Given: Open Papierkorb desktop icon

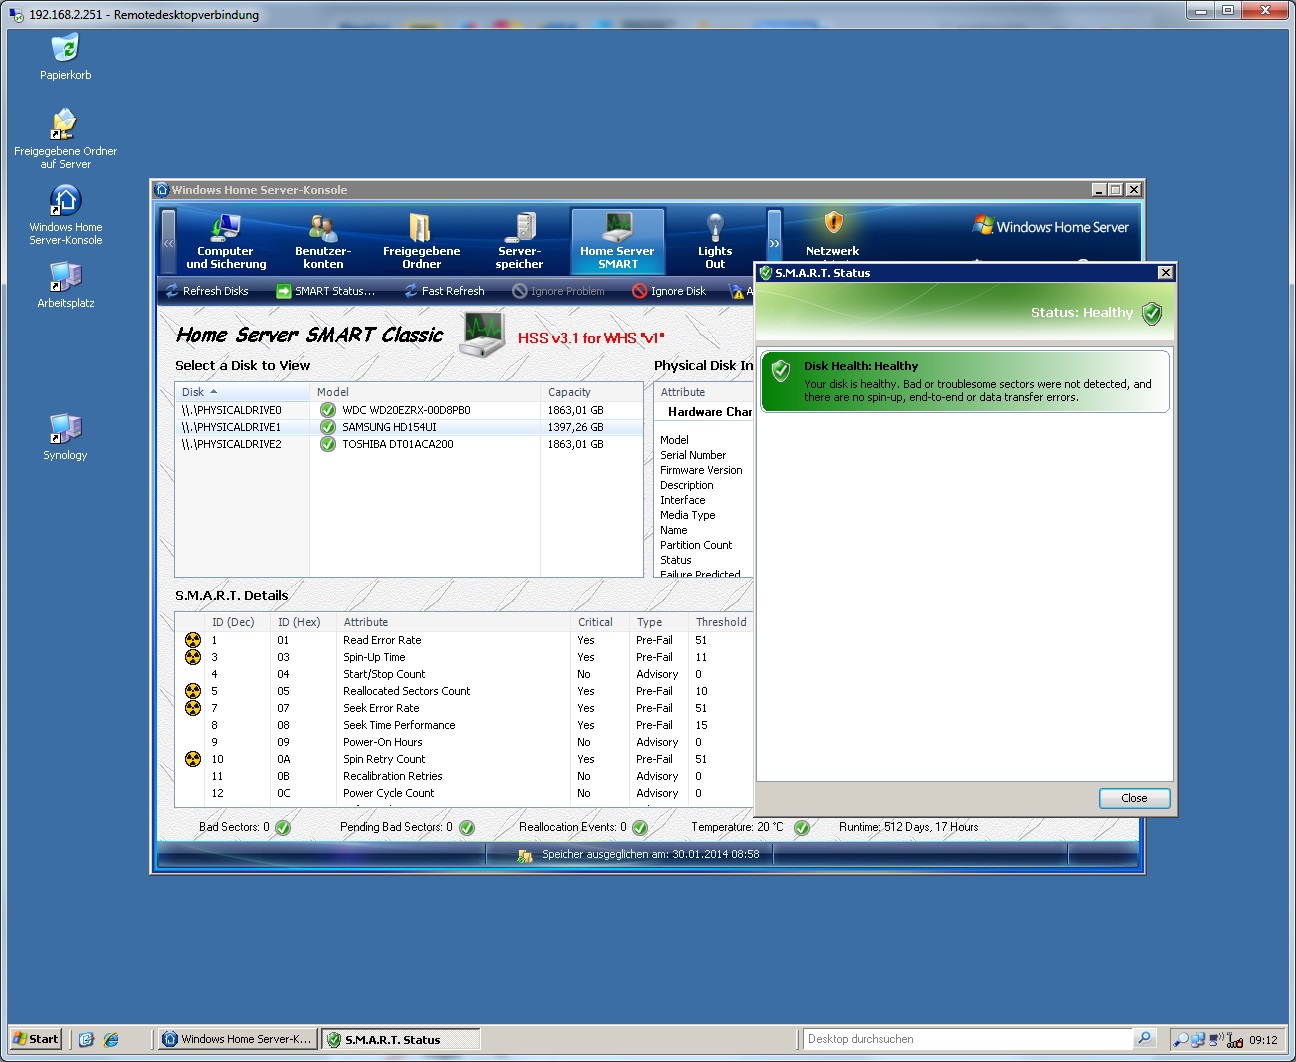Looking at the screenshot, I should pyautogui.click(x=65, y=57).
